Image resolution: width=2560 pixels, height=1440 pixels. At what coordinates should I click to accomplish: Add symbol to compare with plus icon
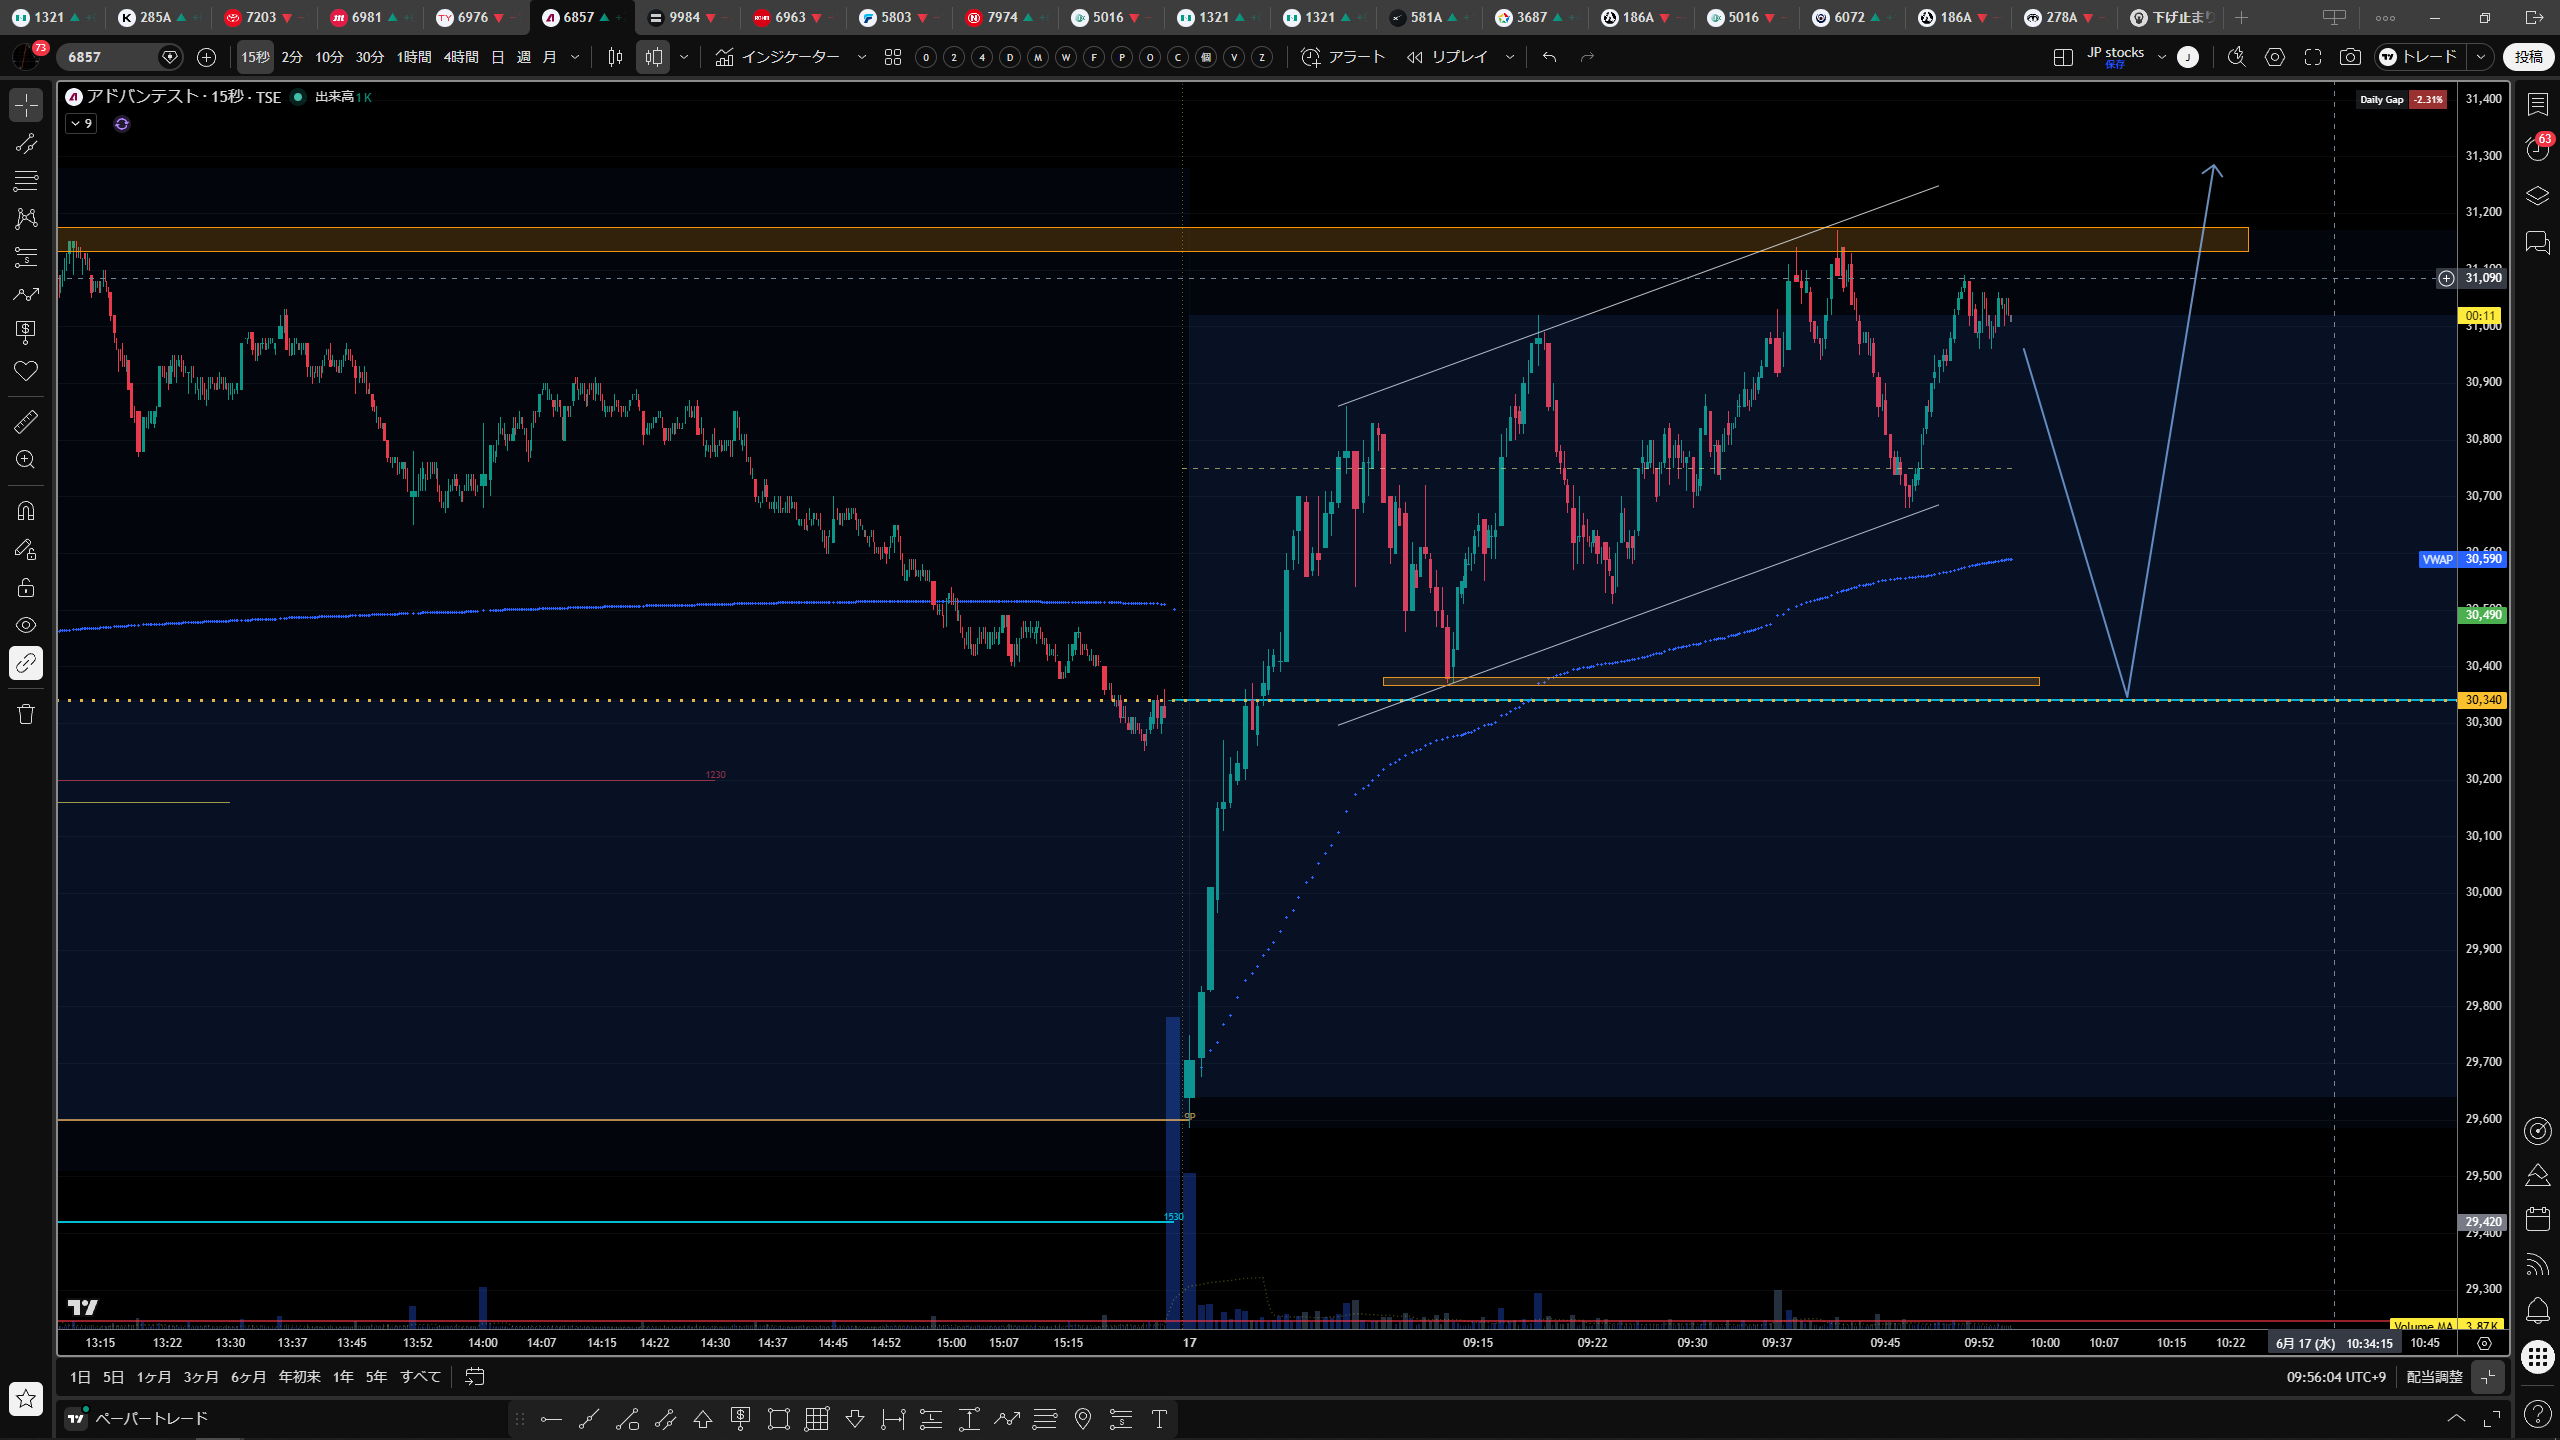[207, 58]
